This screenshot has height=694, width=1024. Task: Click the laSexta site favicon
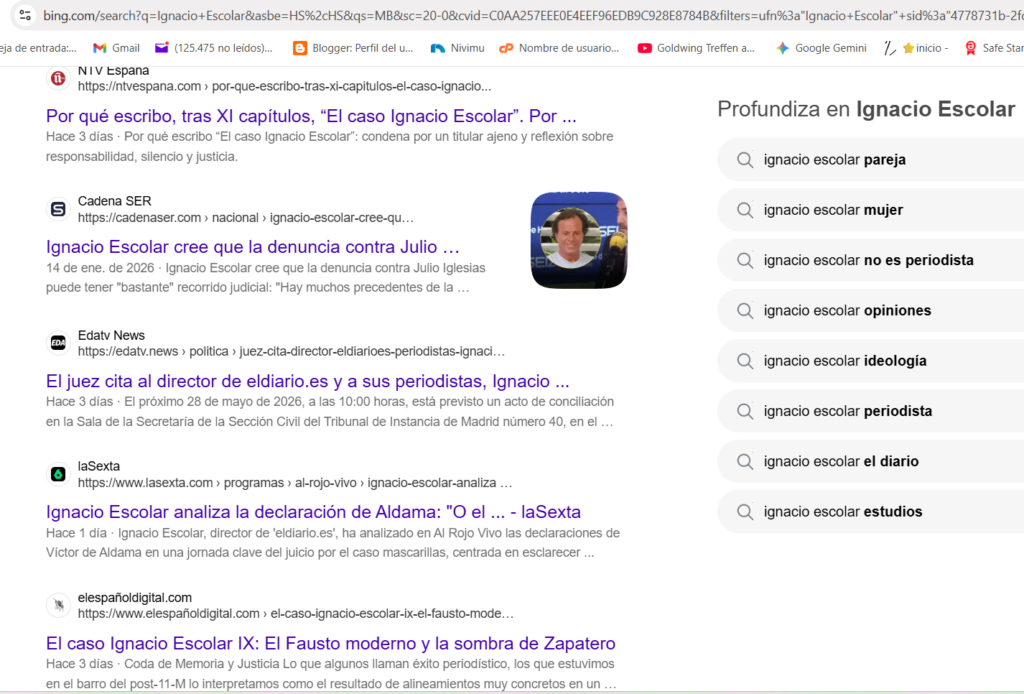pos(58,474)
